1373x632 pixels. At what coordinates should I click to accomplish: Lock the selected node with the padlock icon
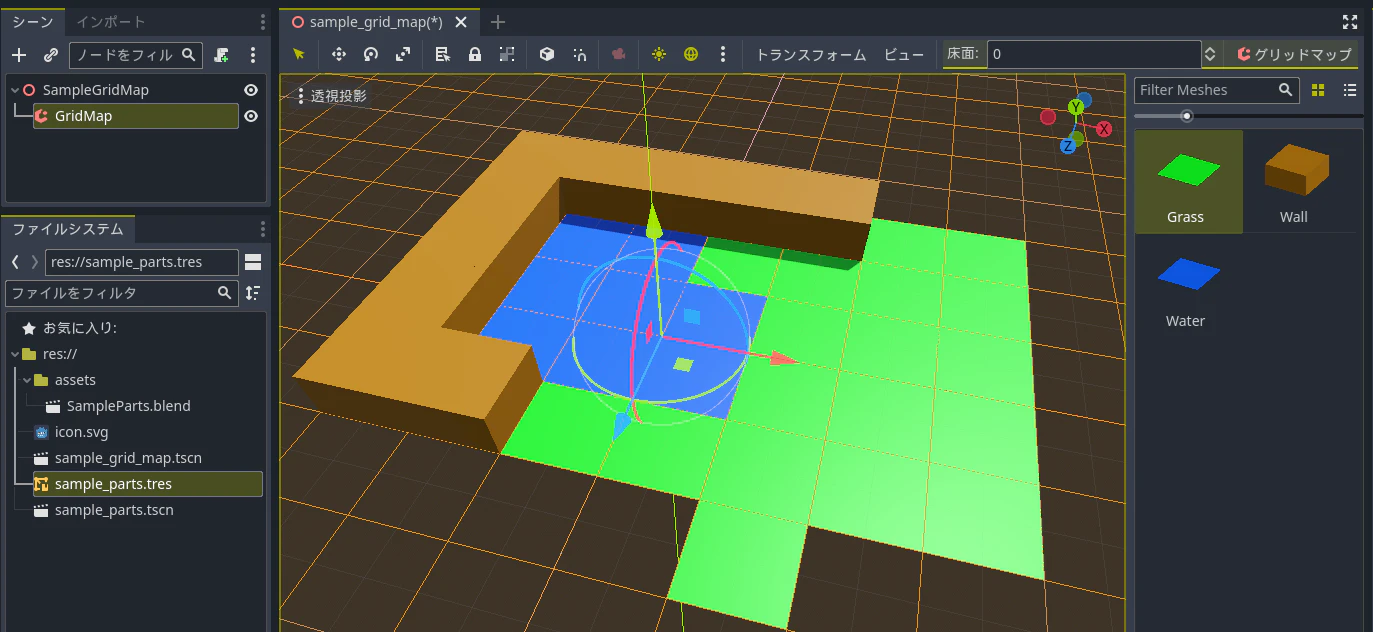click(x=475, y=55)
